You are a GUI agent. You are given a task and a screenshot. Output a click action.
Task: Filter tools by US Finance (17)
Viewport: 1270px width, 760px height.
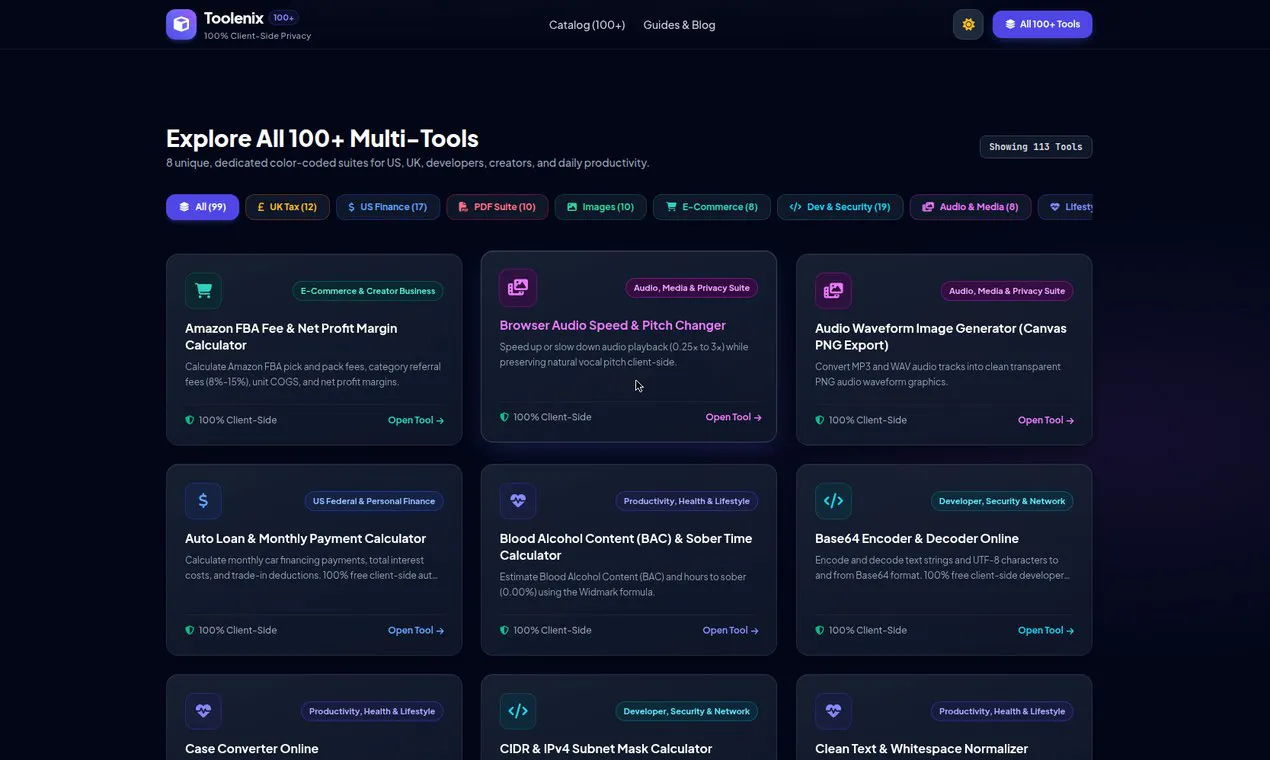tap(388, 207)
